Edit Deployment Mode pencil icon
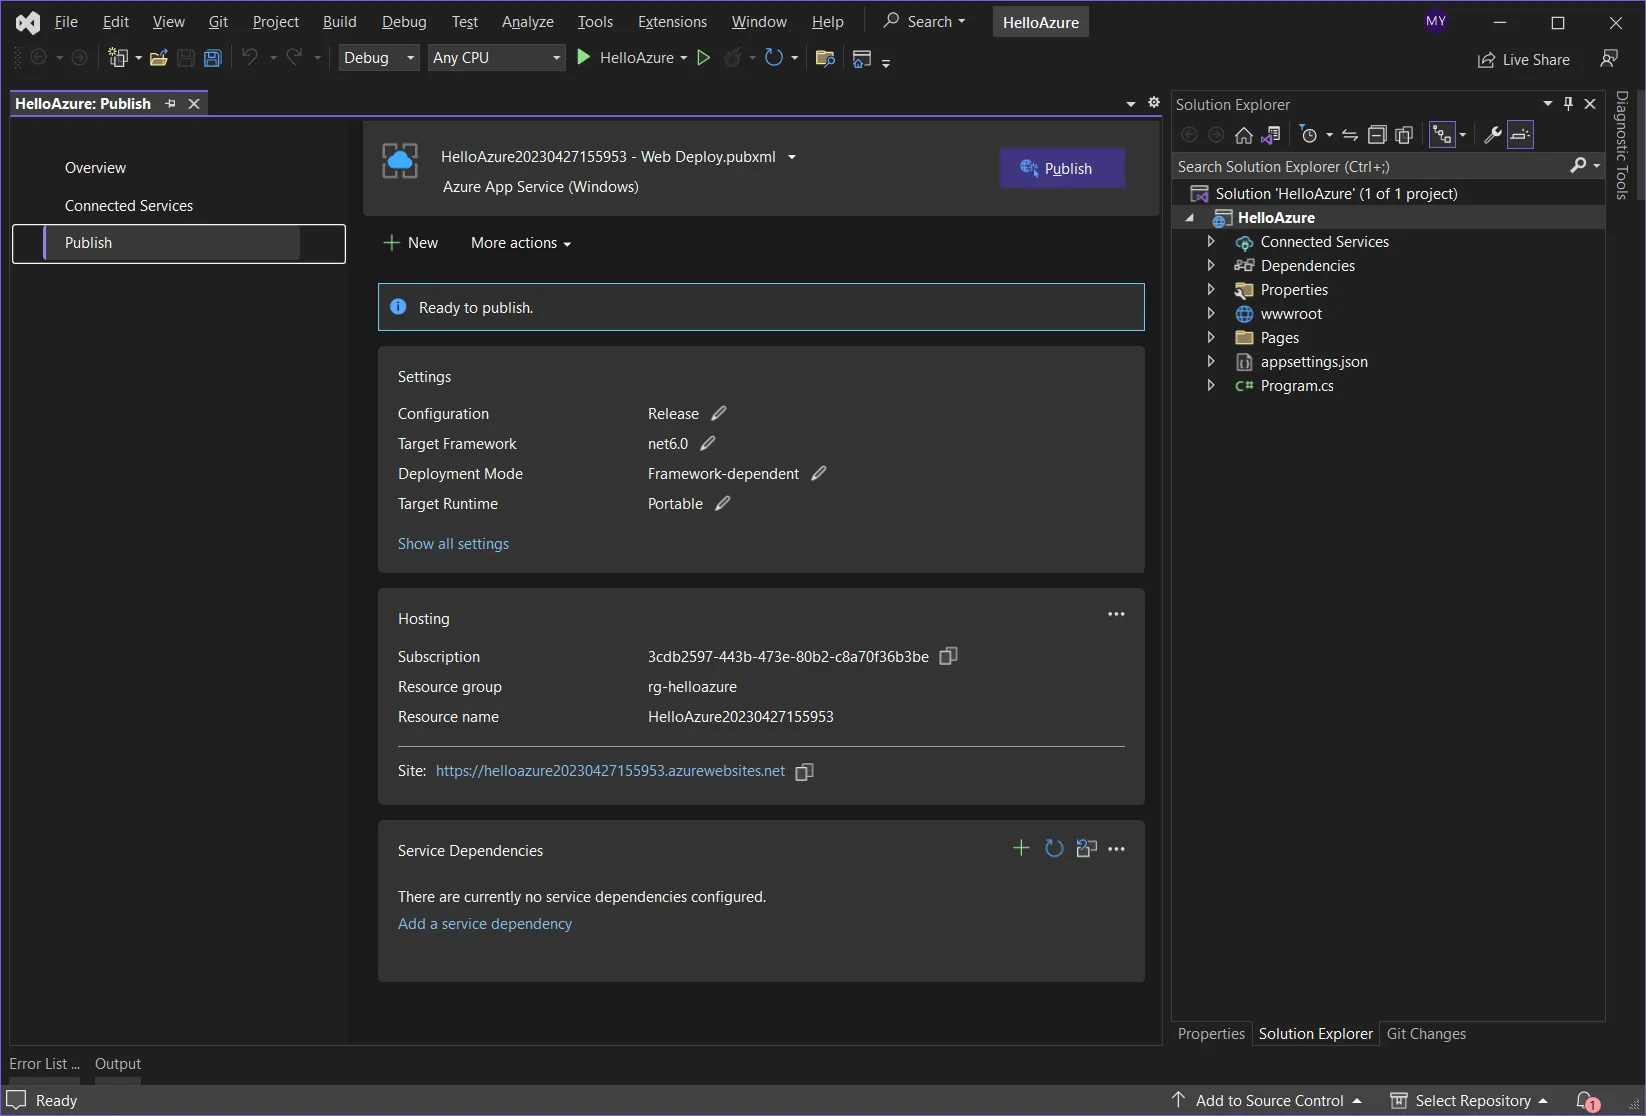1646x1116 pixels. point(818,473)
